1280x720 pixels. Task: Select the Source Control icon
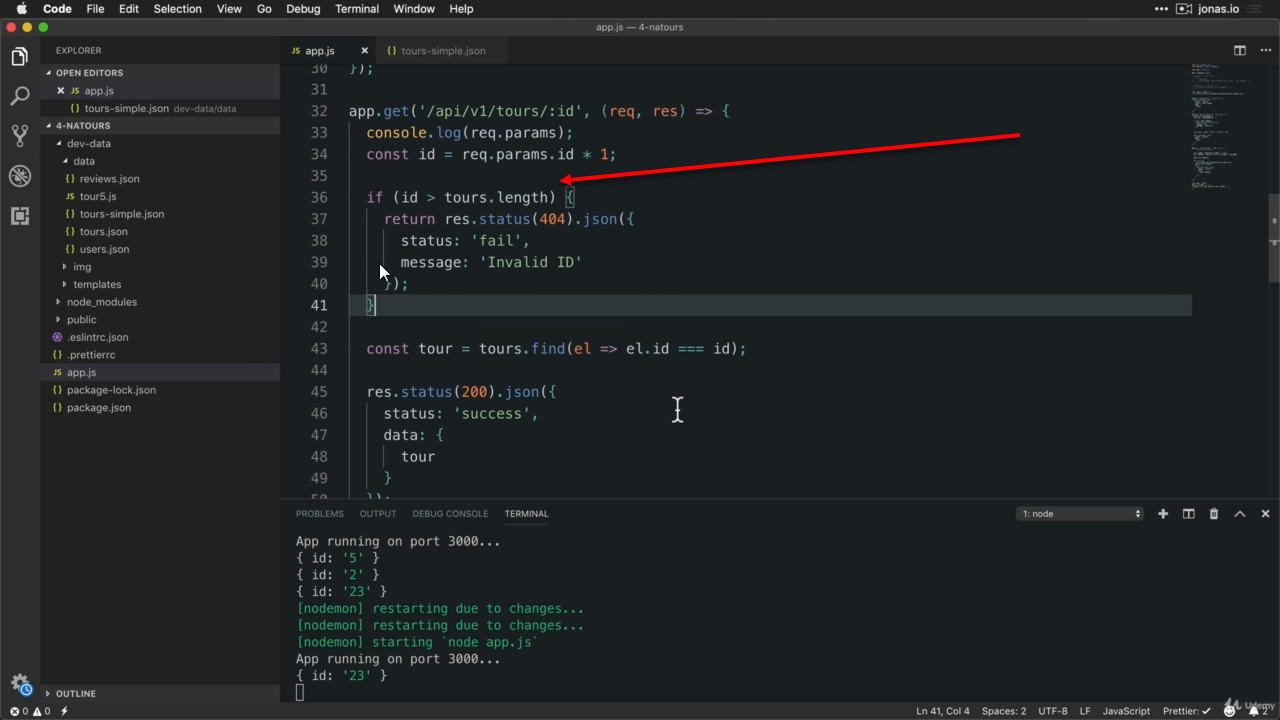point(19,136)
